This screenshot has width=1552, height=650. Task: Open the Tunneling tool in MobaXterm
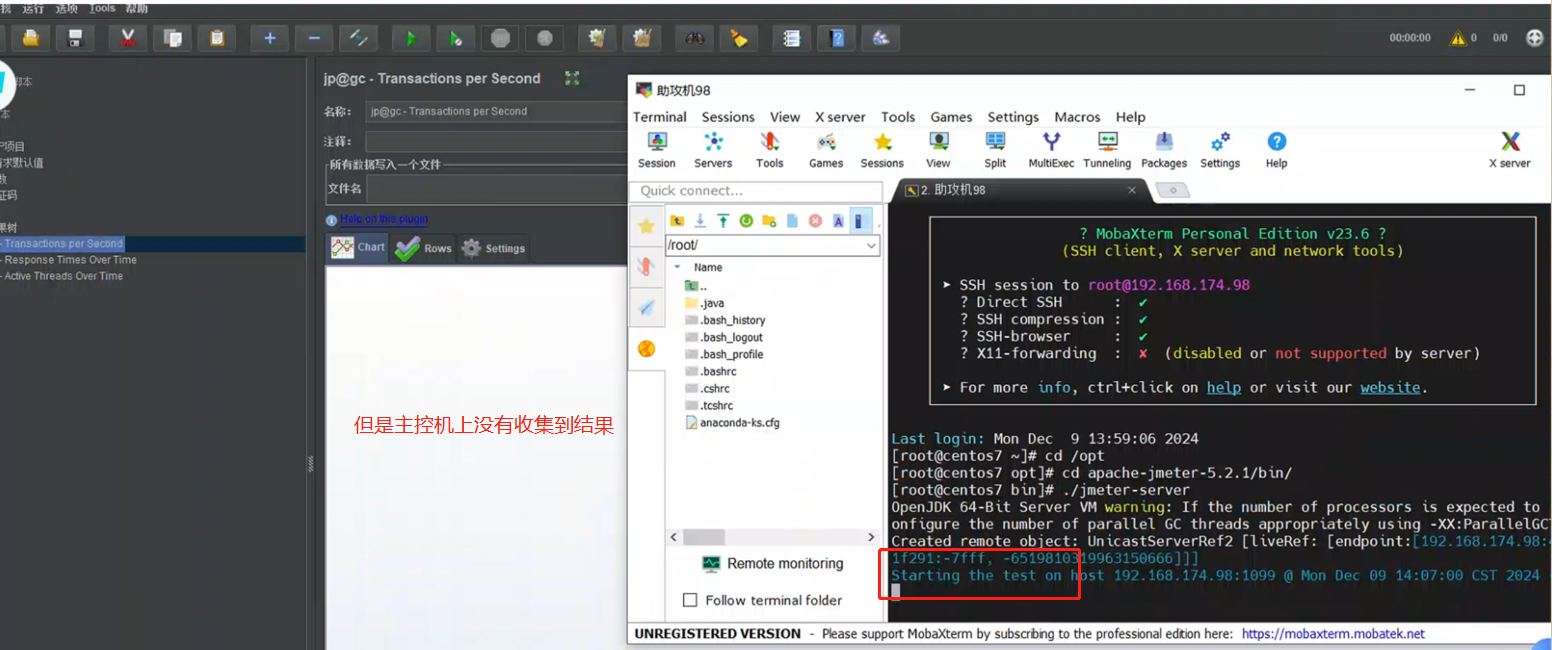point(1107,150)
